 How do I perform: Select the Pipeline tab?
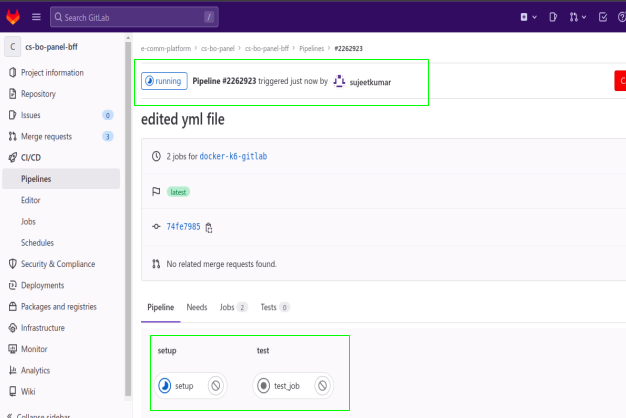[160, 307]
